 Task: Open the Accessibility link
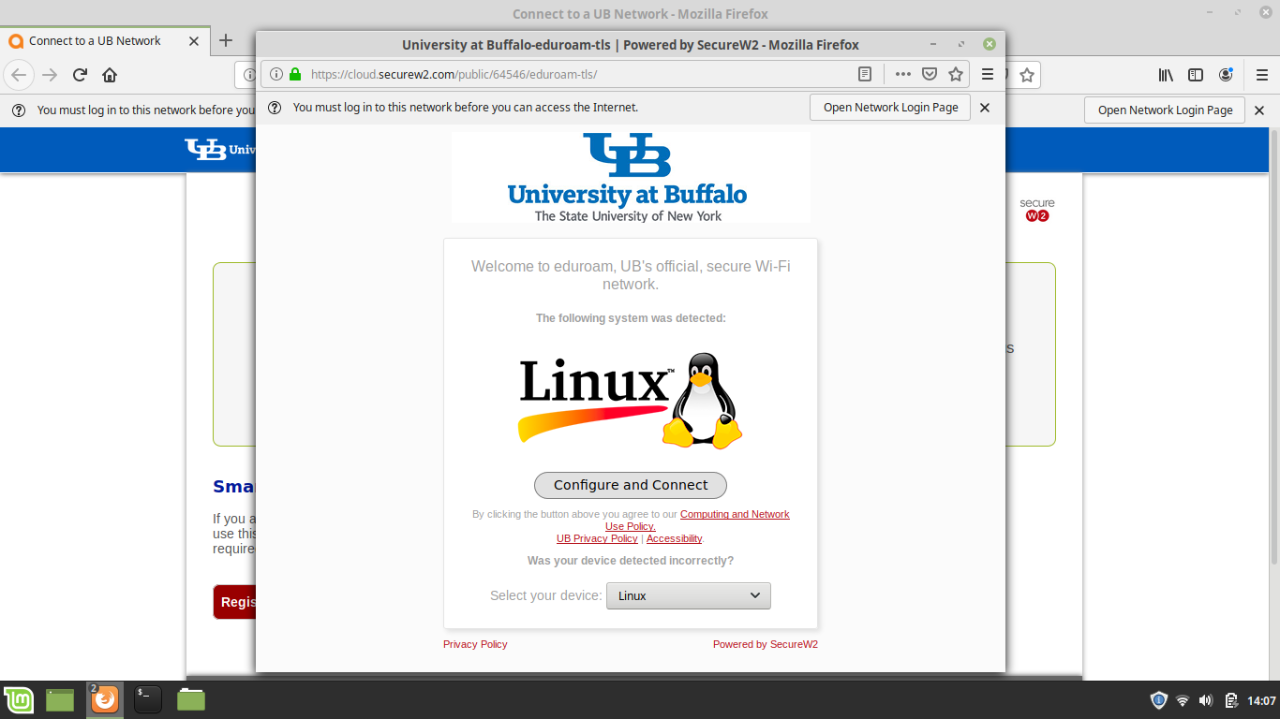pyautogui.click(x=674, y=538)
